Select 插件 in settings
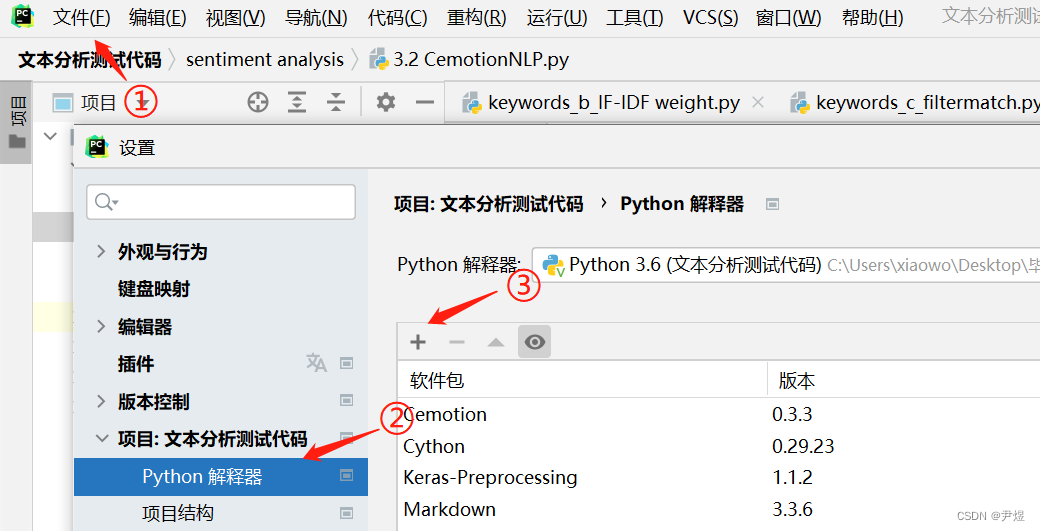 tap(135, 363)
